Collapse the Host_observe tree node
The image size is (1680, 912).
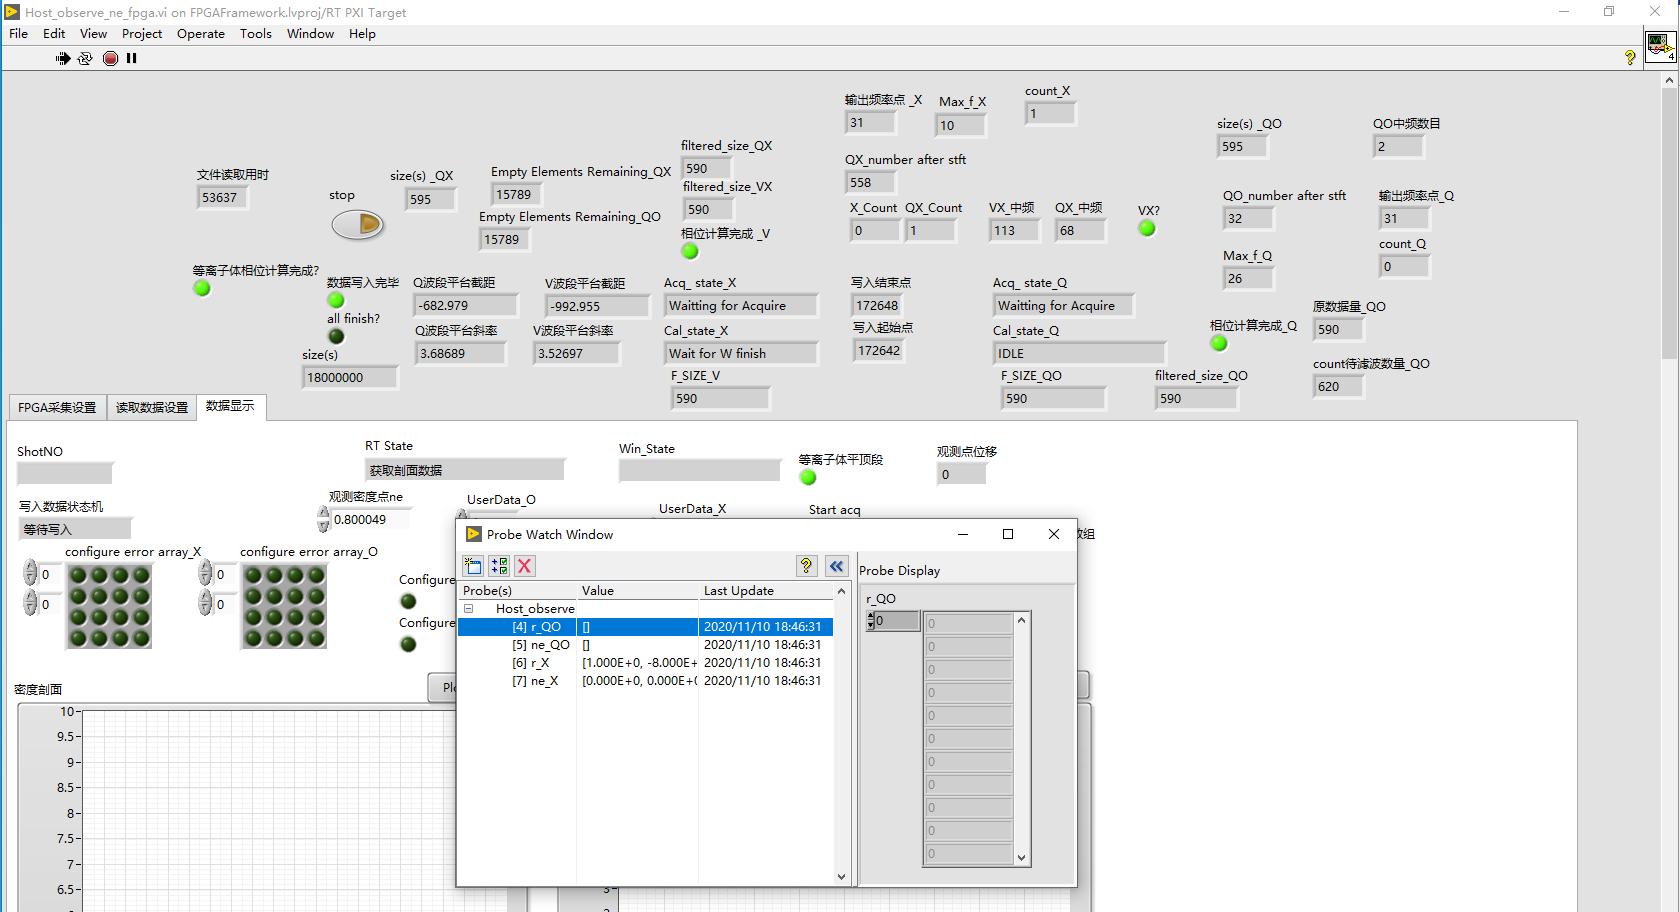click(x=468, y=608)
